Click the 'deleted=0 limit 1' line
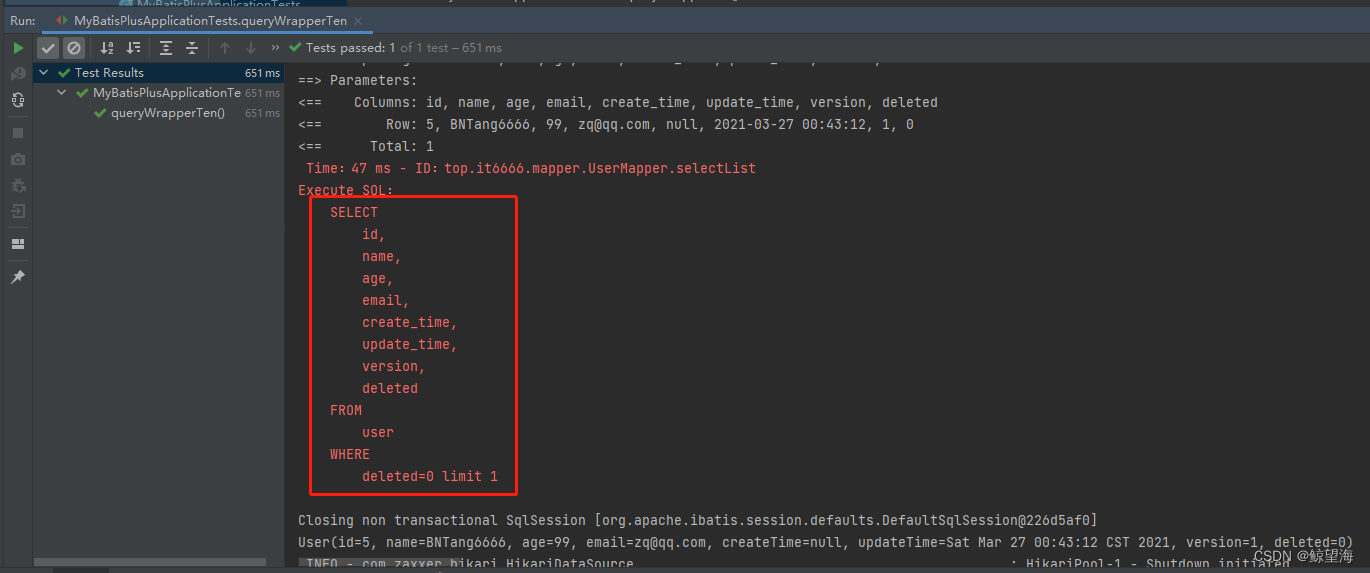1370x573 pixels. (430, 476)
